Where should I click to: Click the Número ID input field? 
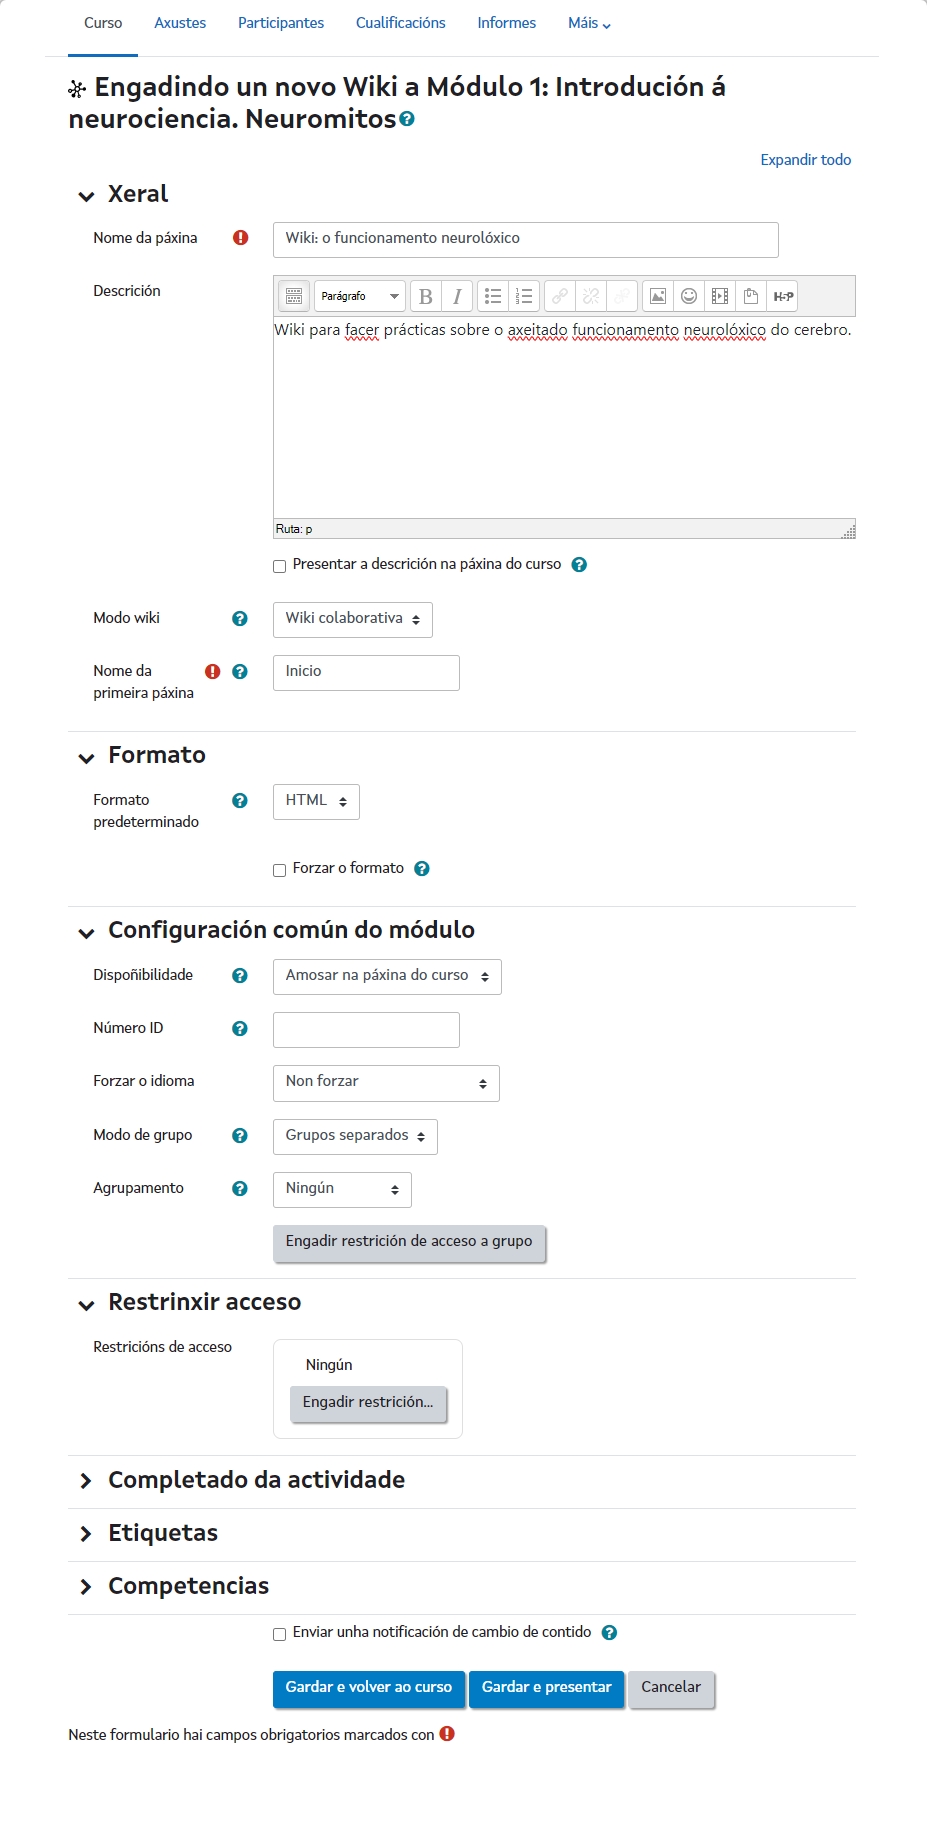(x=366, y=1029)
